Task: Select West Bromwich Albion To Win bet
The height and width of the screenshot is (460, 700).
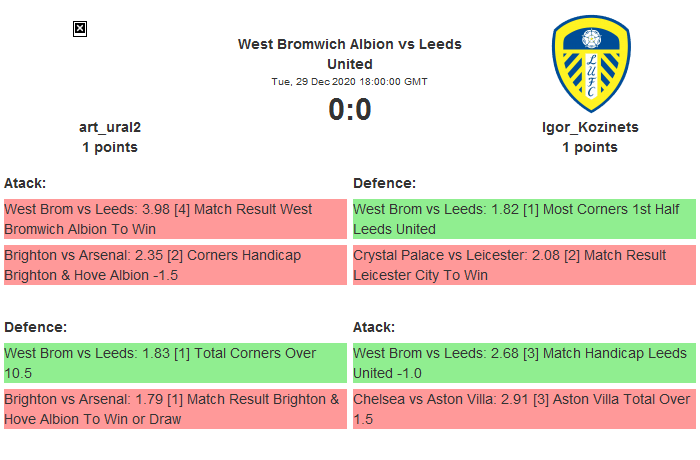Action: [175, 219]
